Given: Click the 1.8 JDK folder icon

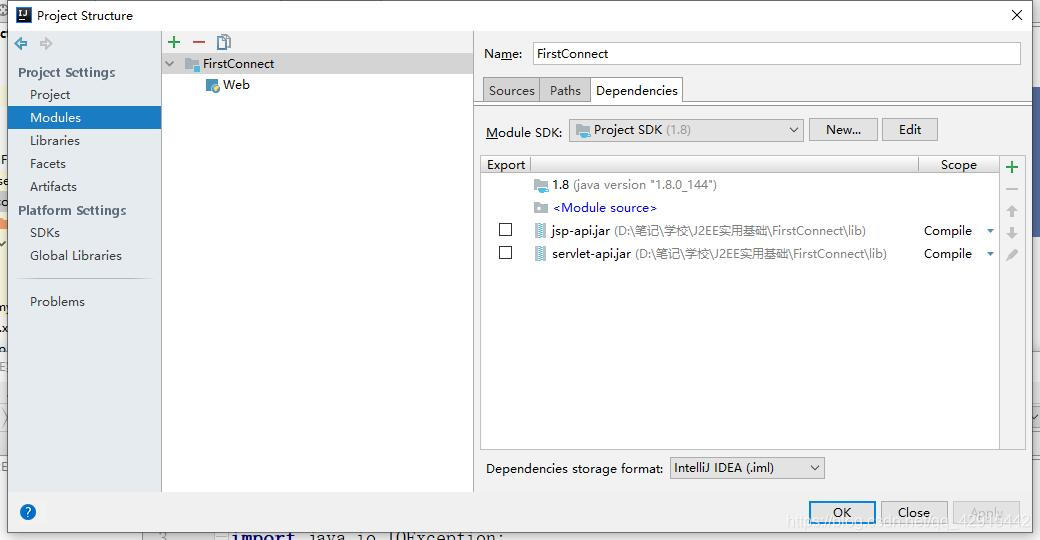Looking at the screenshot, I should pyautogui.click(x=541, y=185).
